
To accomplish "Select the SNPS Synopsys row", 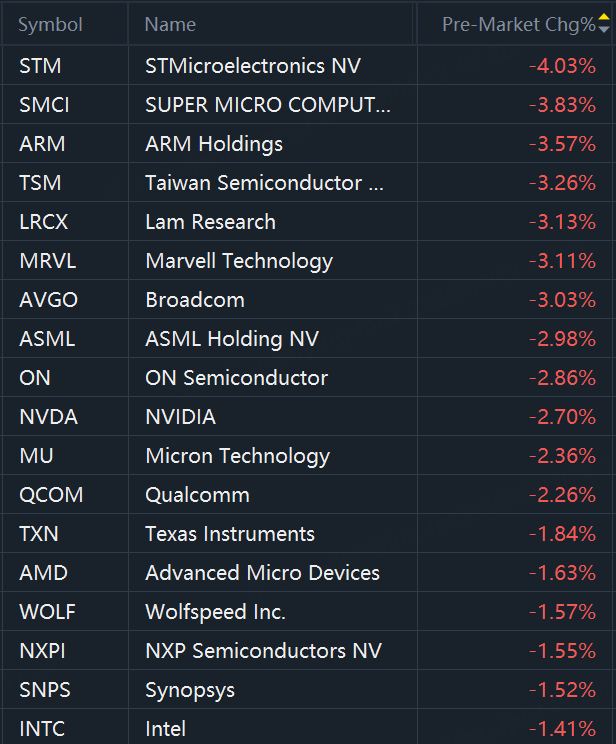I will click(x=190, y=690).
